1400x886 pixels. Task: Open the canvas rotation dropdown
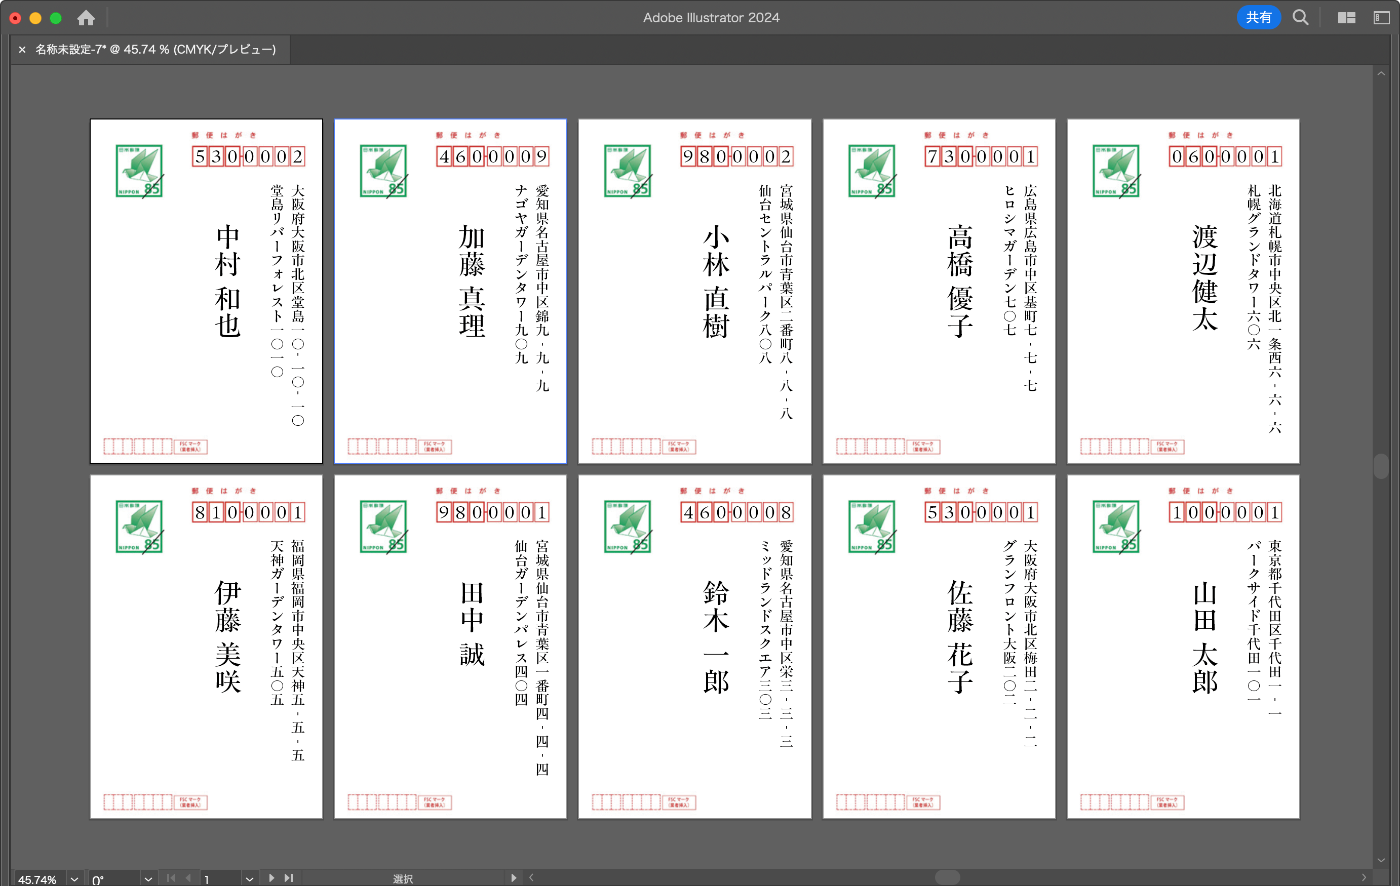pos(148,879)
